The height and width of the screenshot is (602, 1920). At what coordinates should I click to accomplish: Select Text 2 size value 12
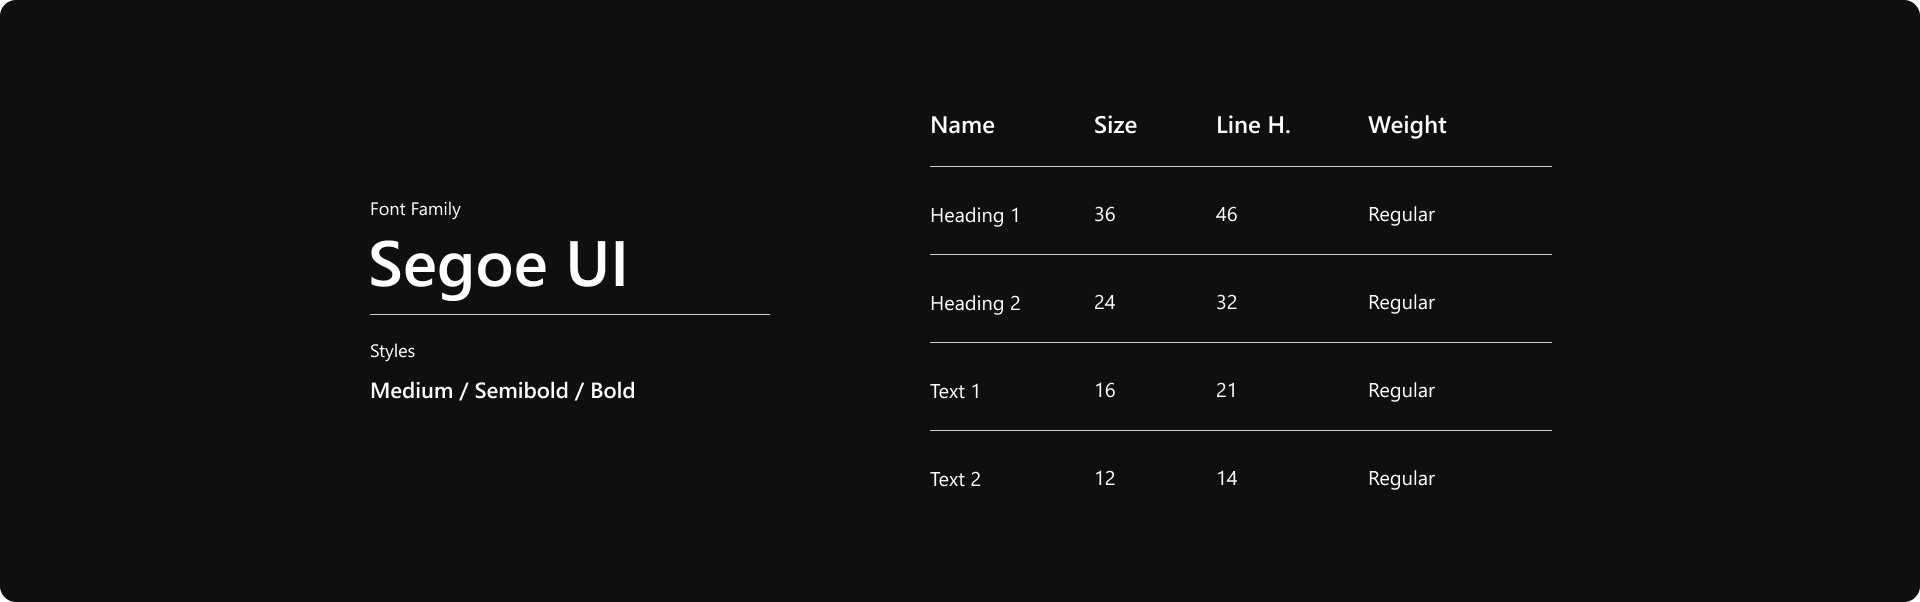pyautogui.click(x=1104, y=479)
